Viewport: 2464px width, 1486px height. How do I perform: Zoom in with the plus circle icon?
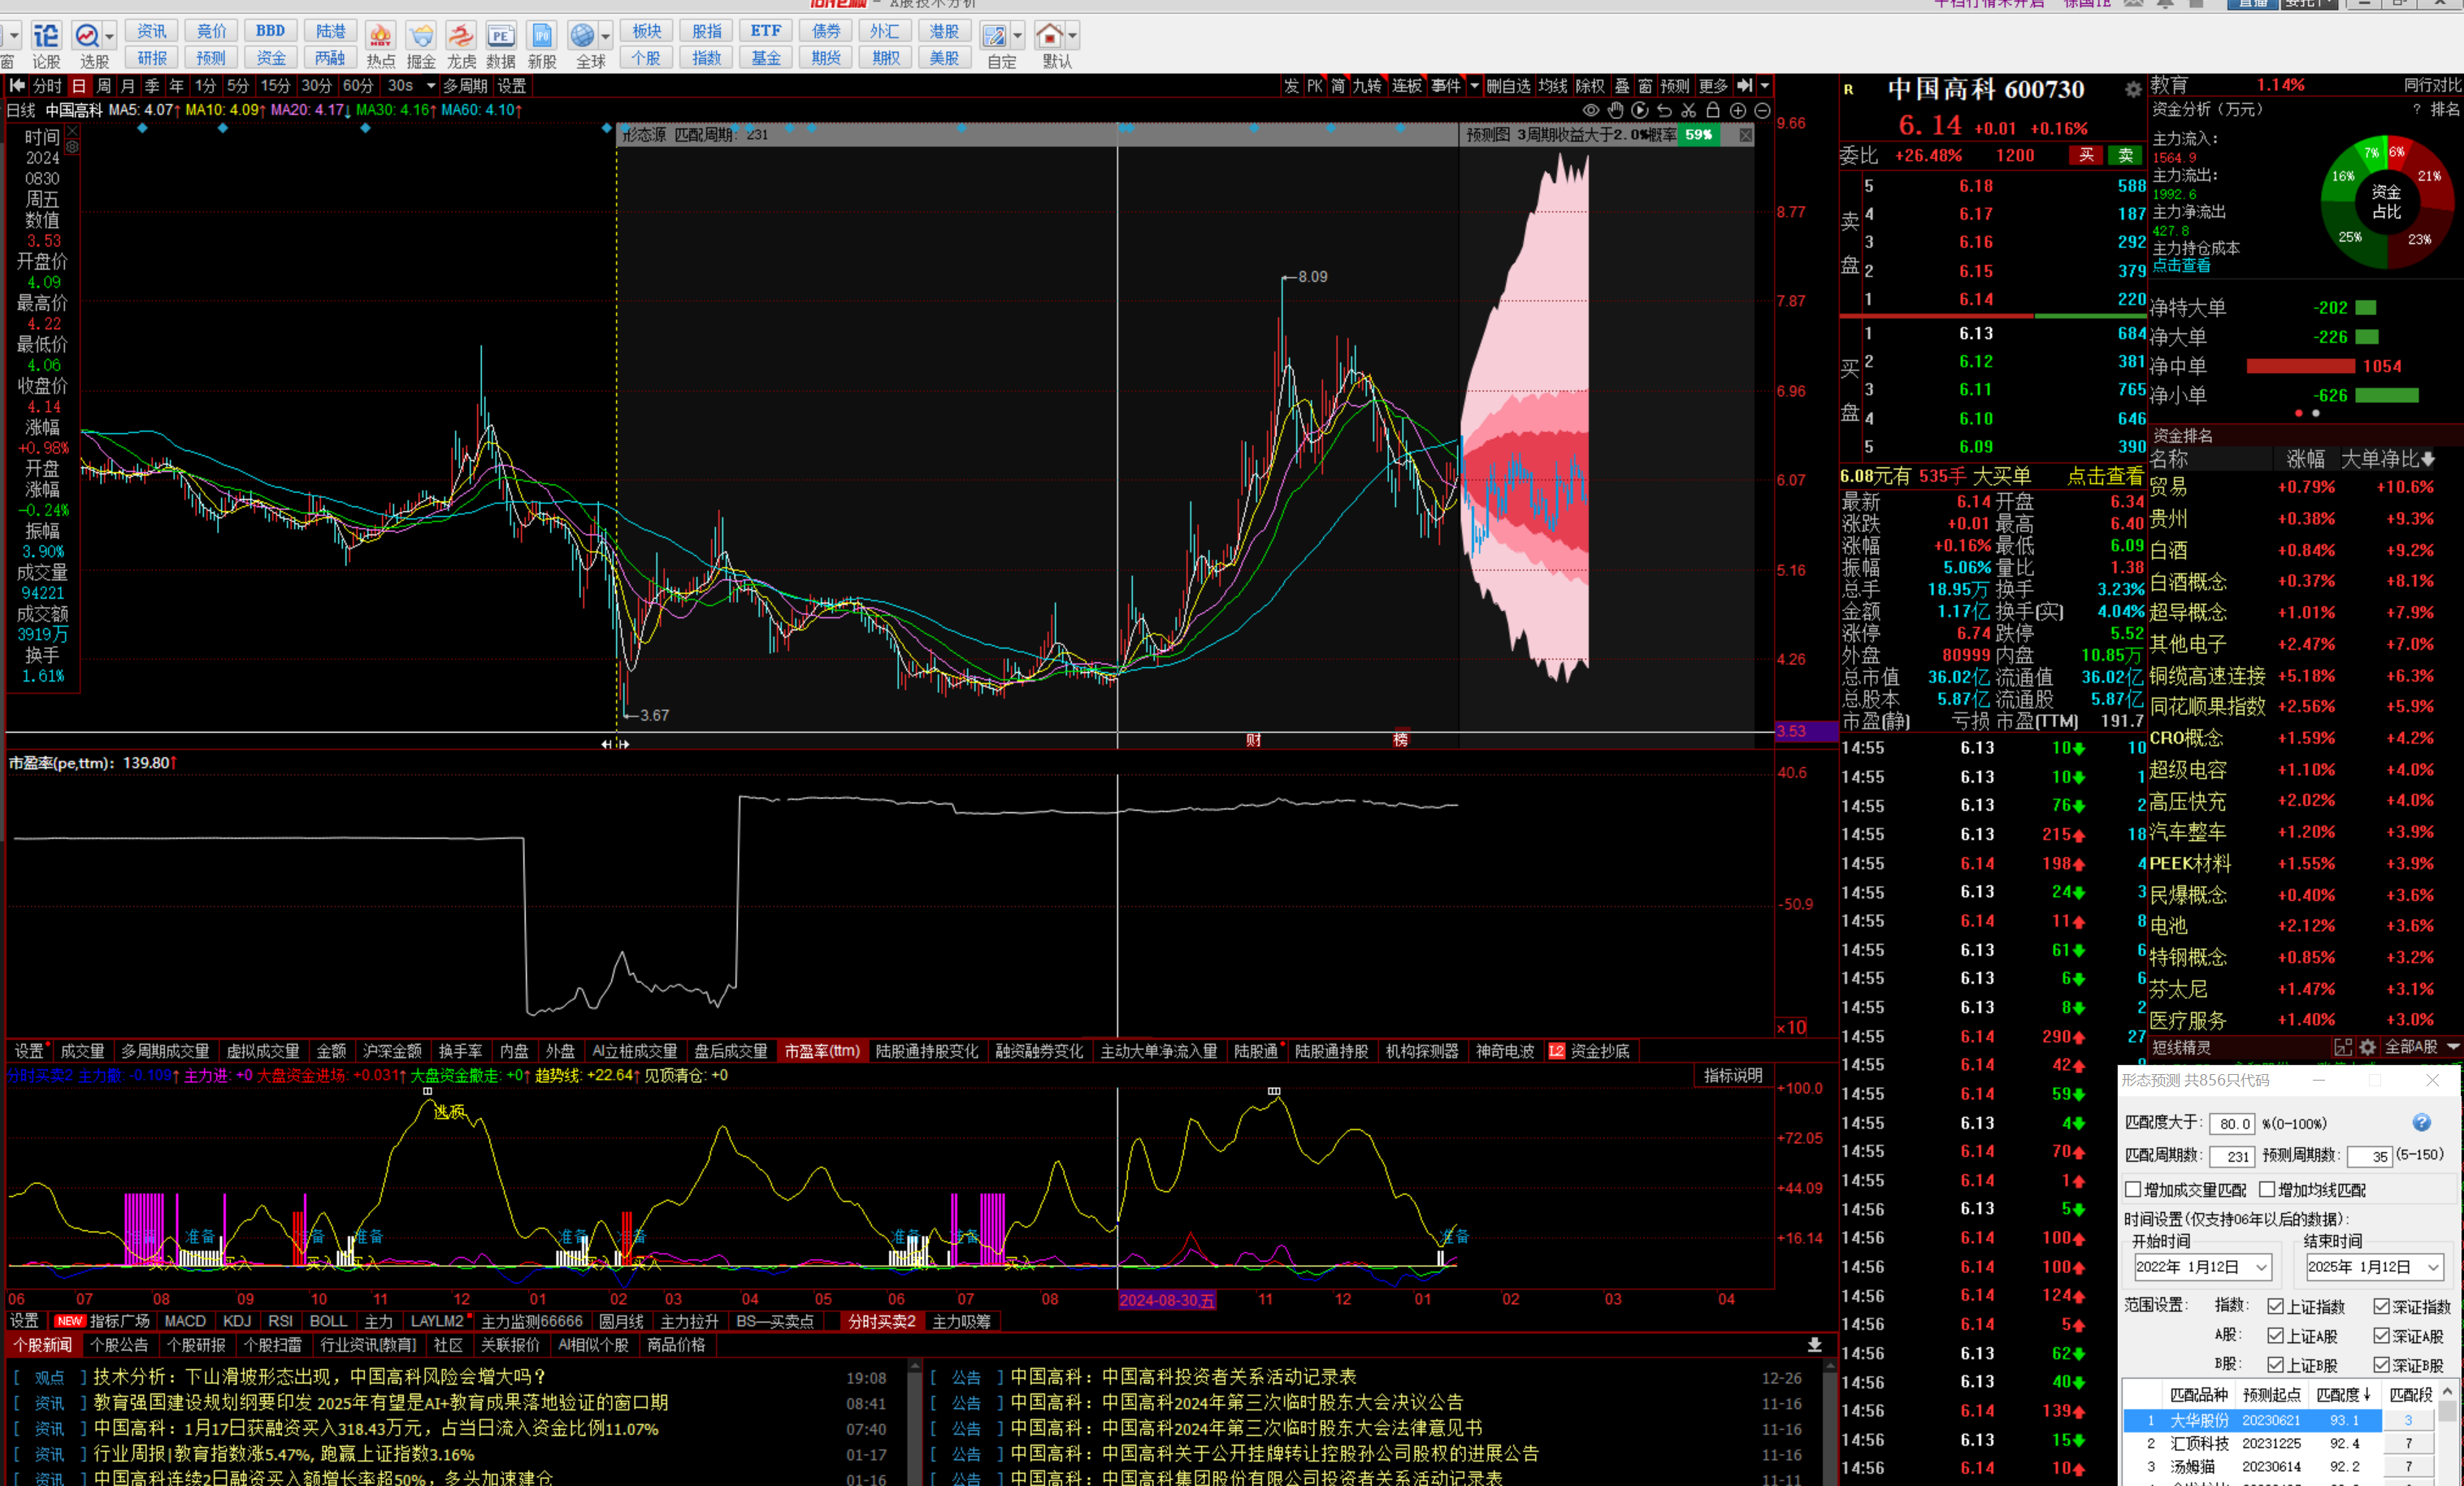1738,111
